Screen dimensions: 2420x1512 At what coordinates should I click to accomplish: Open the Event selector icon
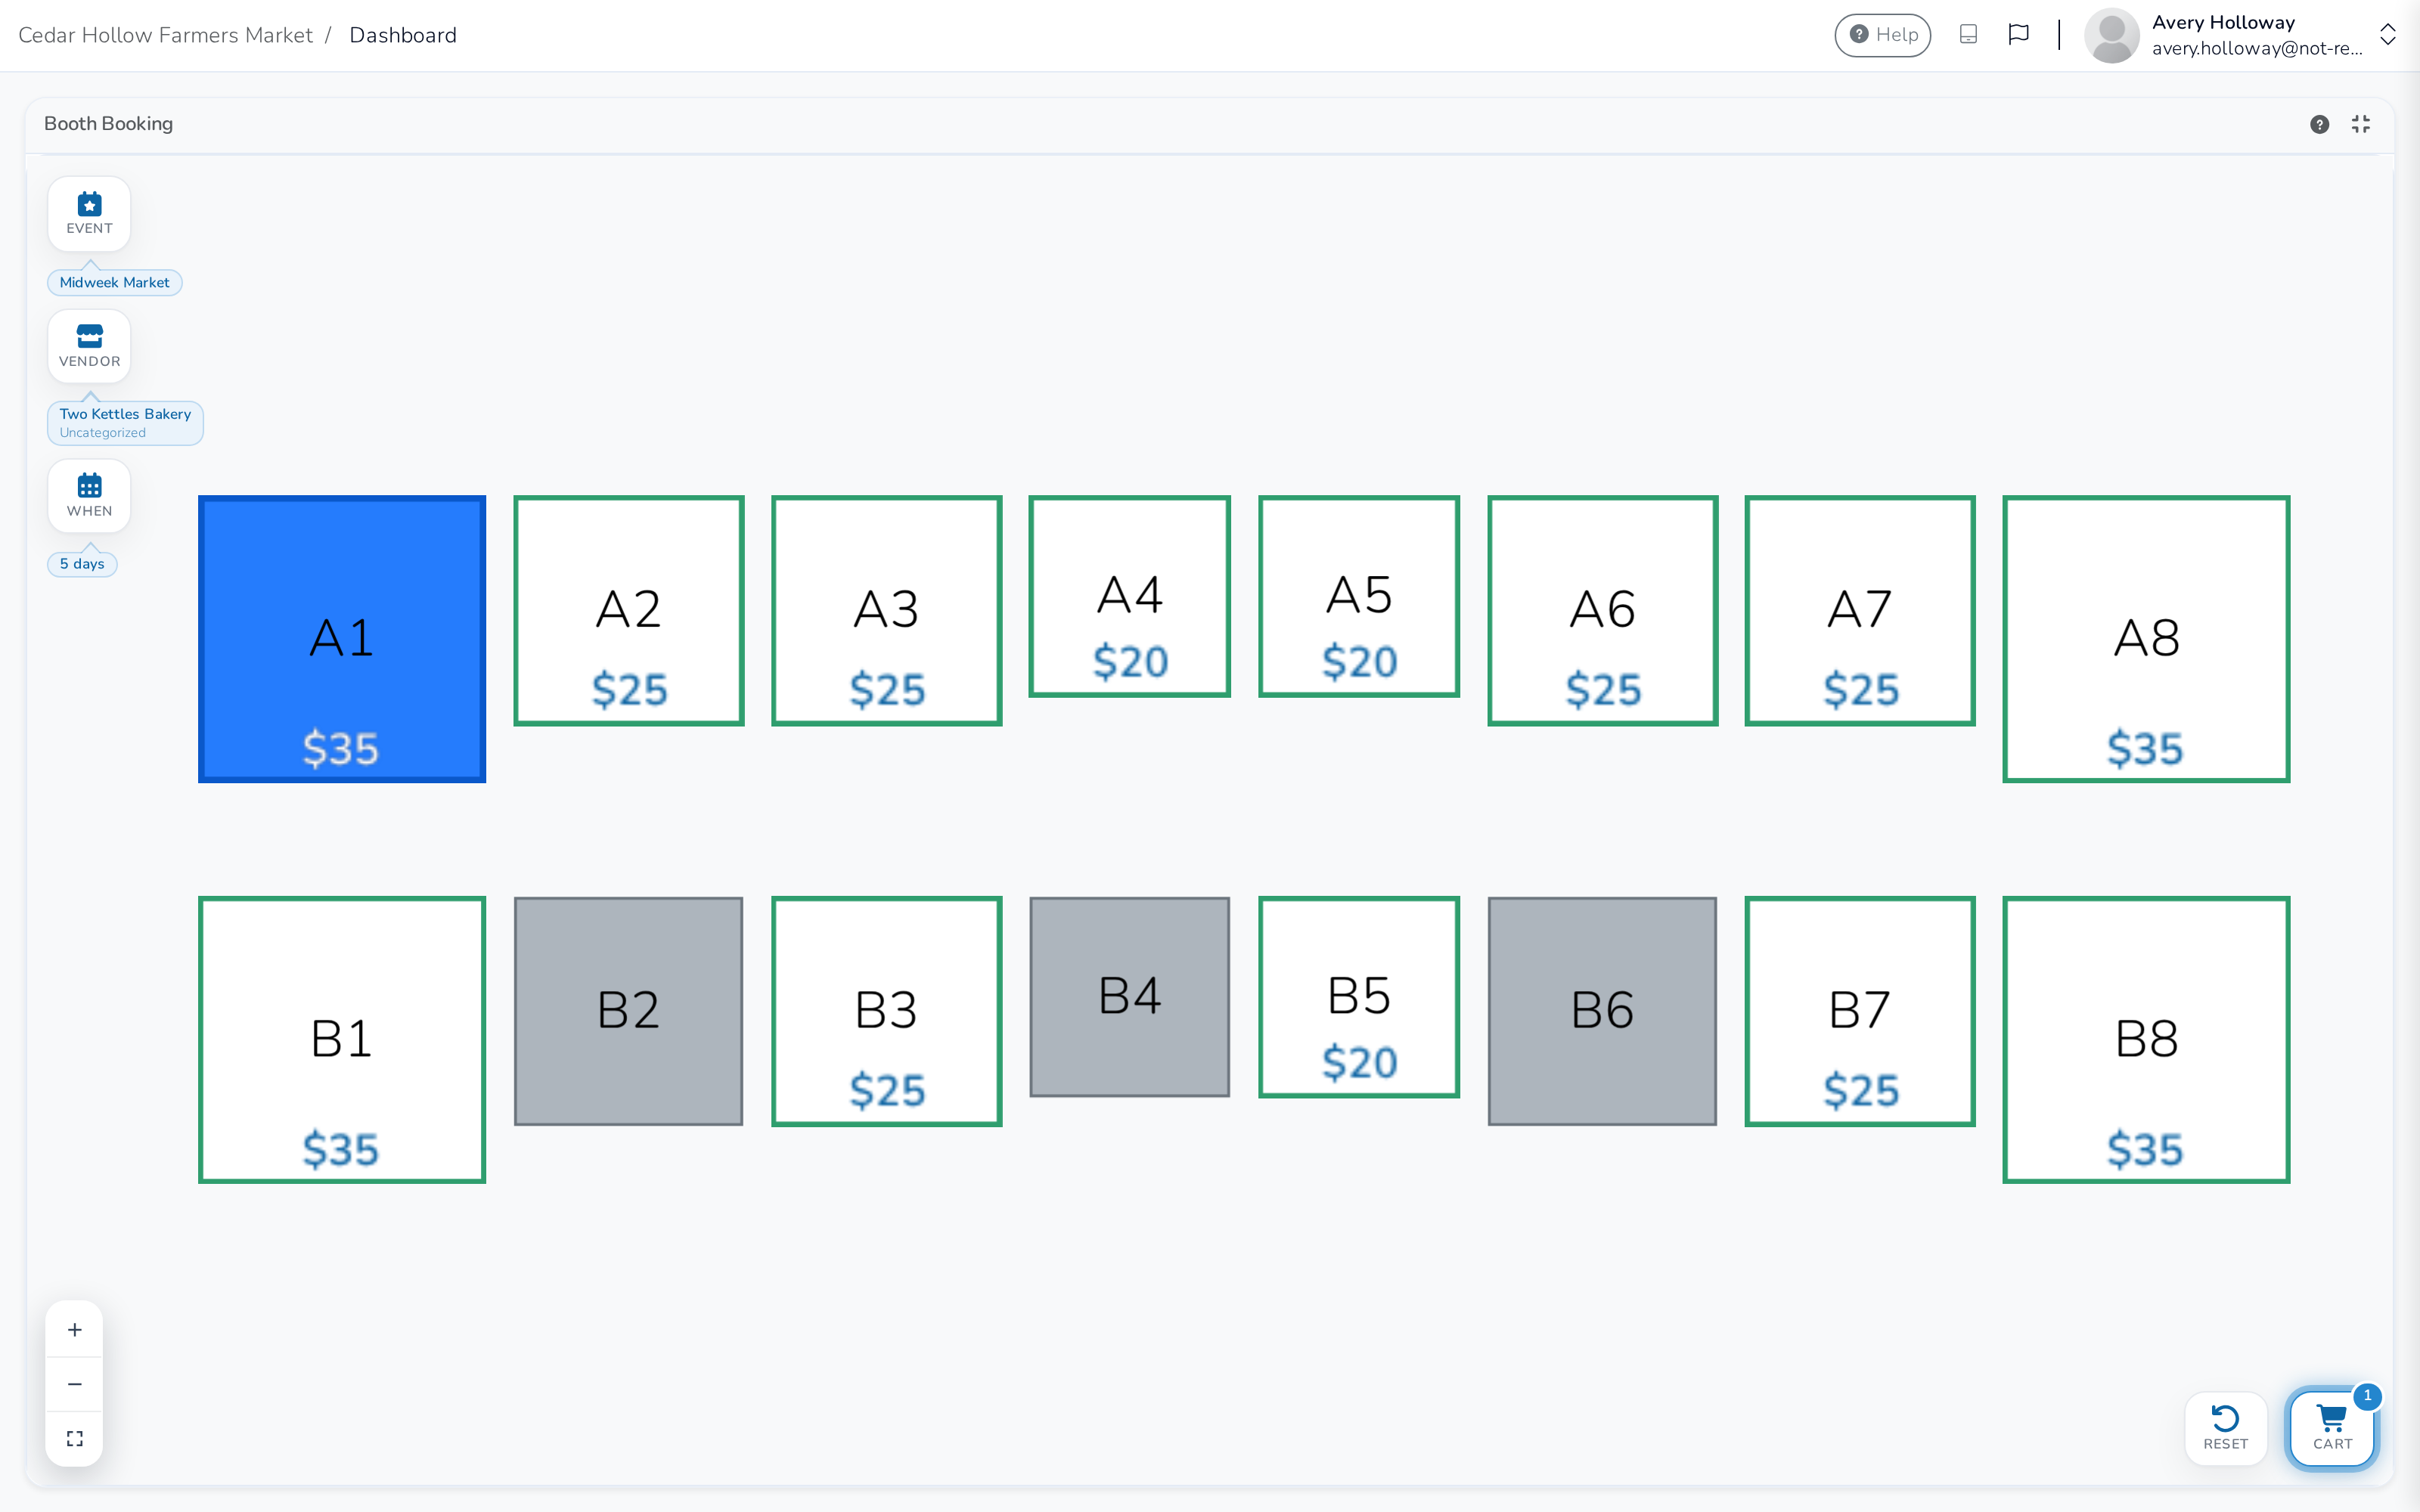click(89, 213)
